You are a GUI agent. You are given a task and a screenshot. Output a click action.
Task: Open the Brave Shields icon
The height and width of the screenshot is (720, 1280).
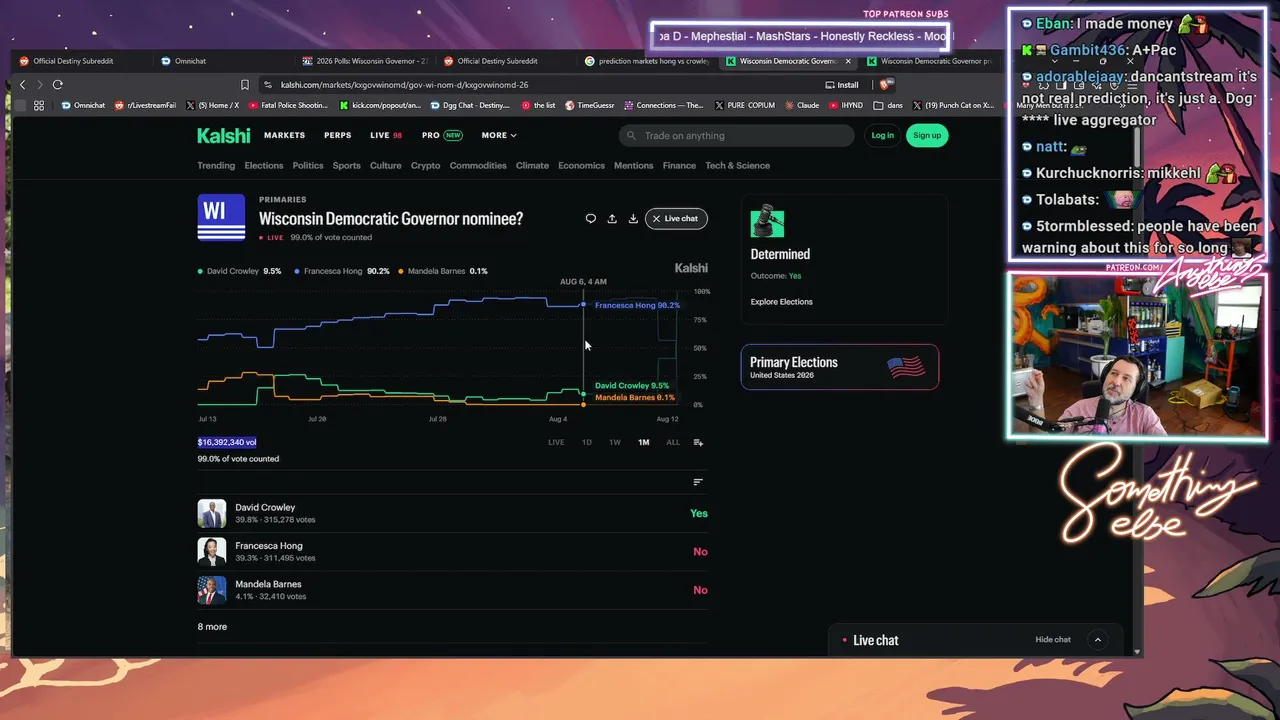[x=887, y=85]
